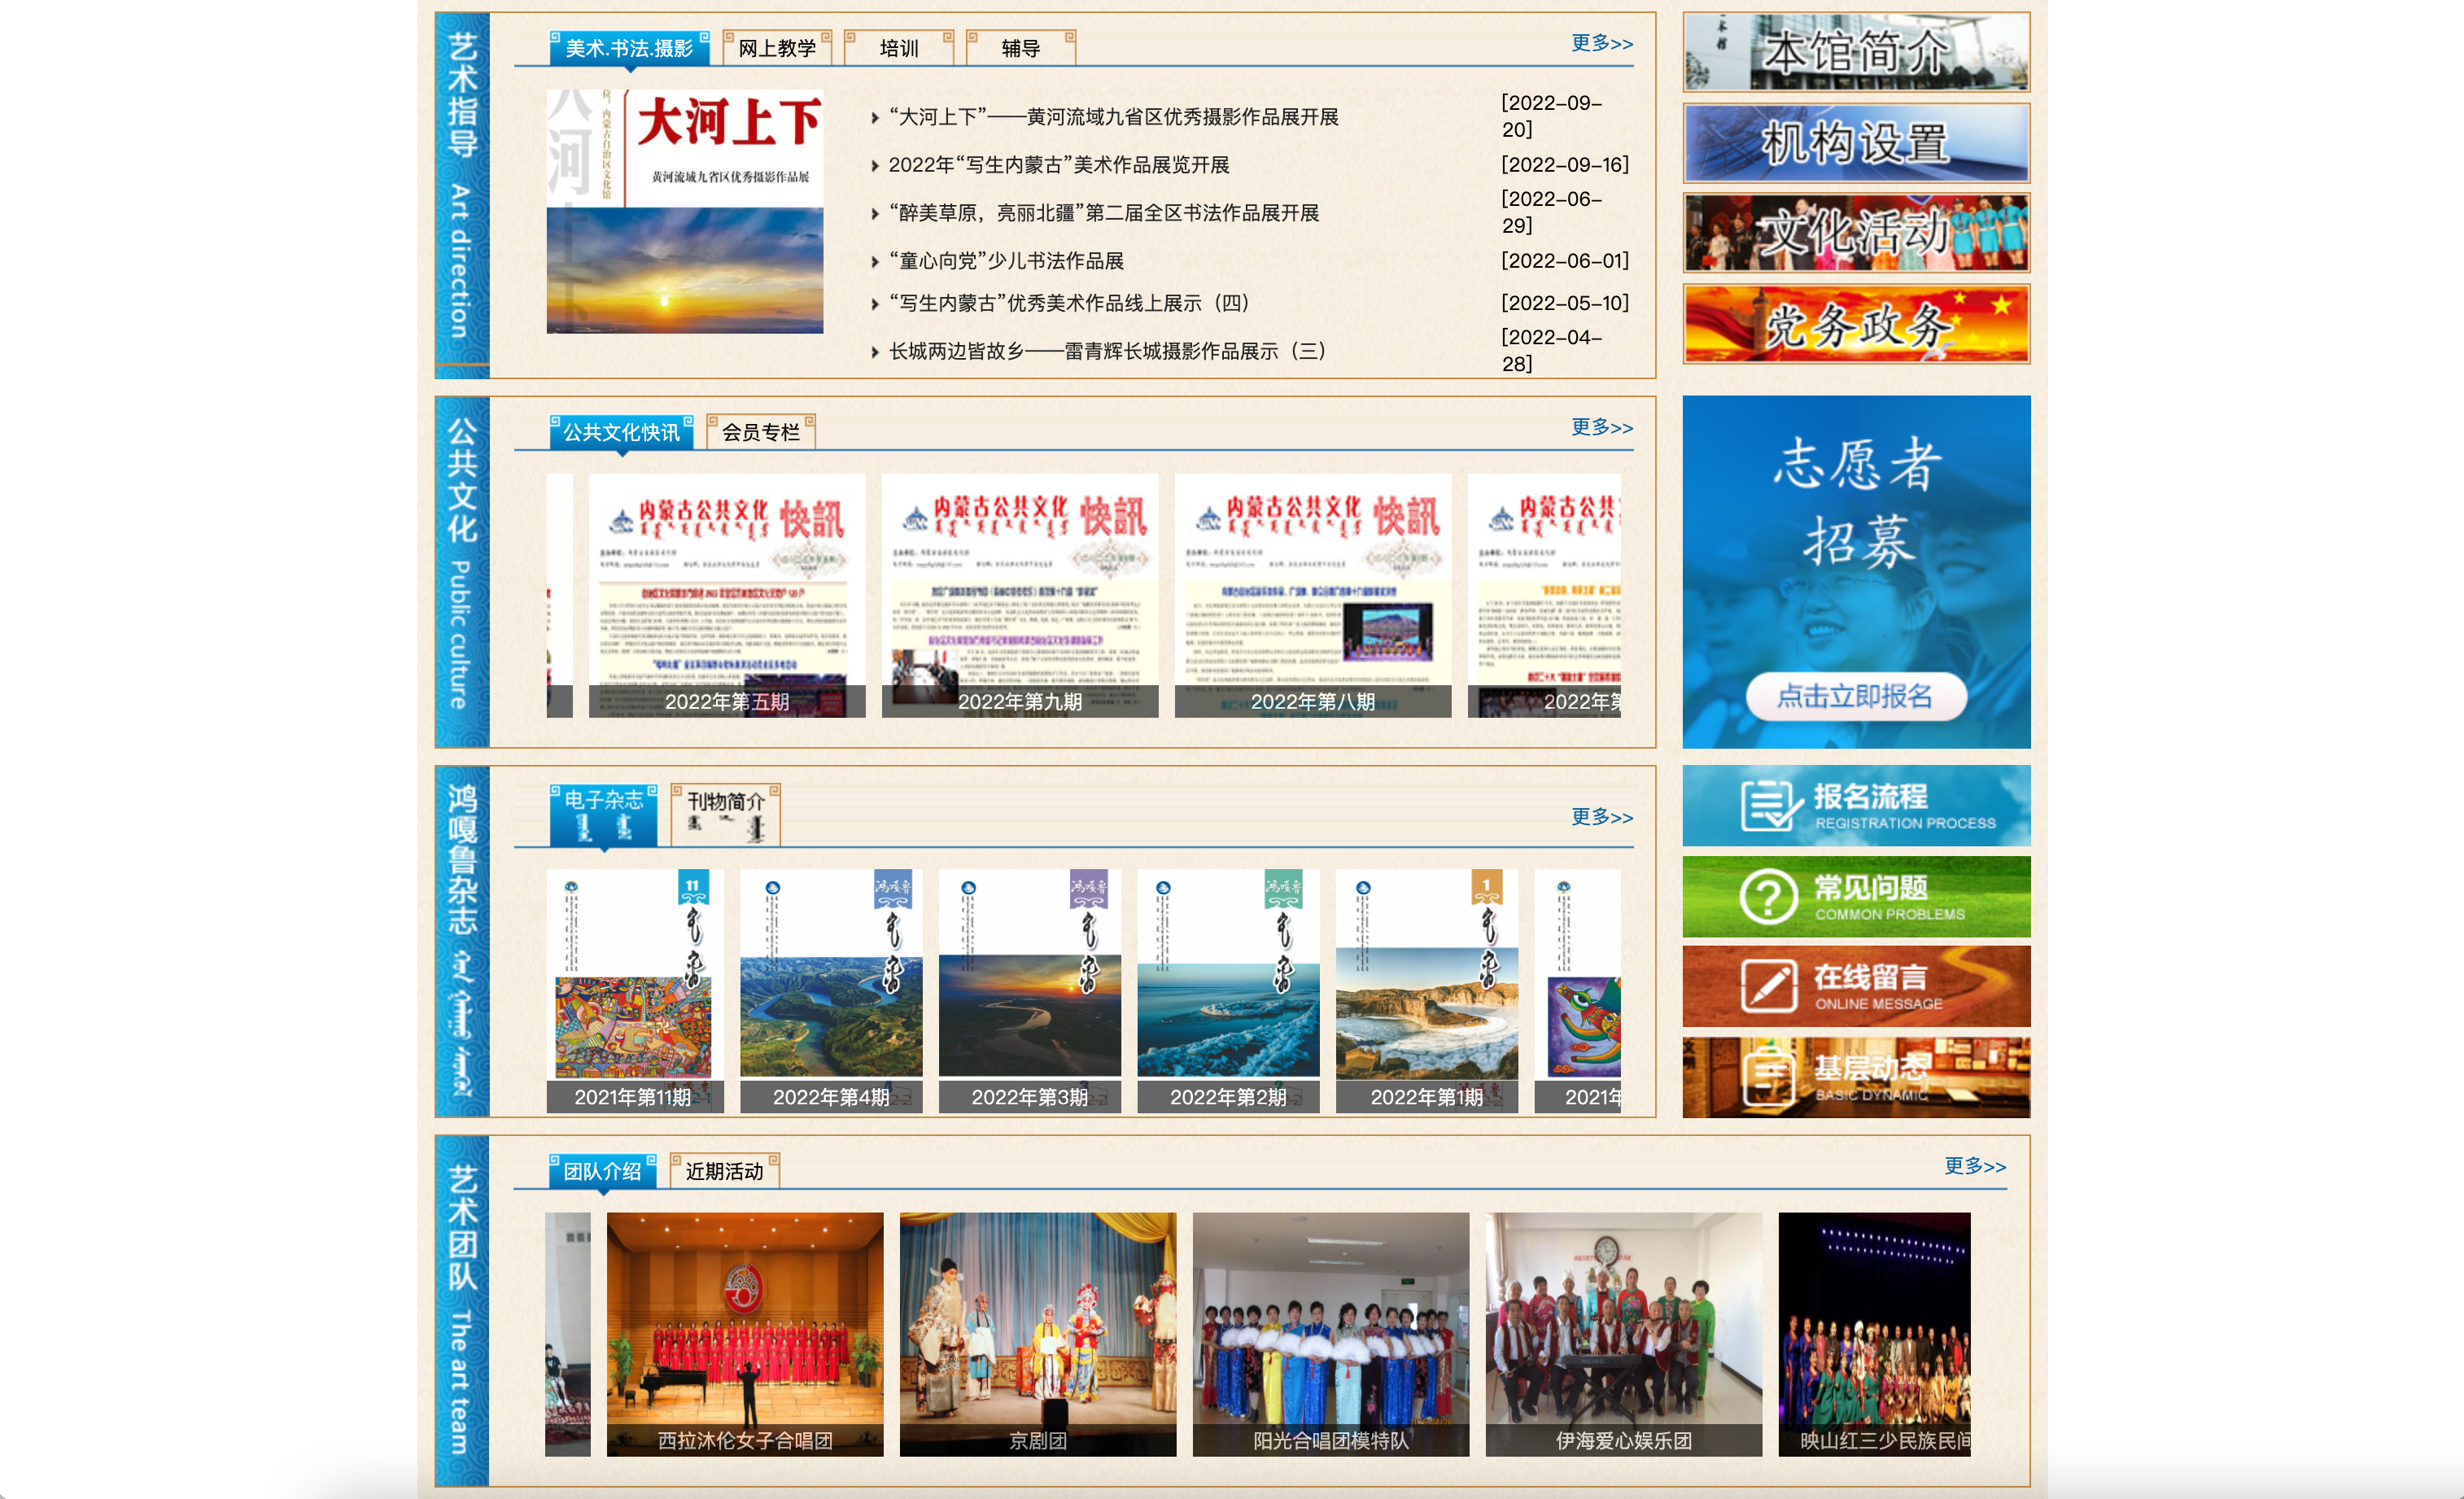Open the 2022年第九期 newsletter thumbnail
Viewport: 2464px width, 1499px height.
pyautogui.click(x=1019, y=595)
